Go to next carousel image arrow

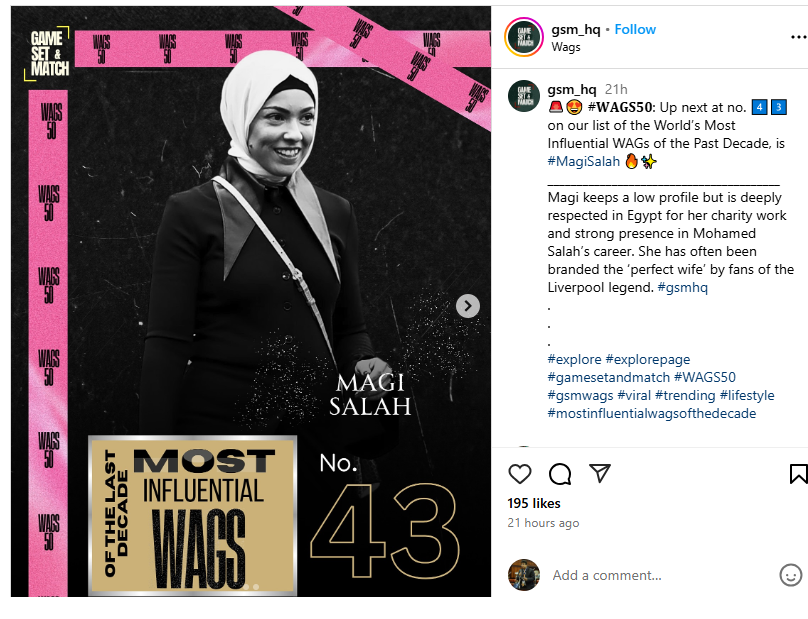pos(467,306)
